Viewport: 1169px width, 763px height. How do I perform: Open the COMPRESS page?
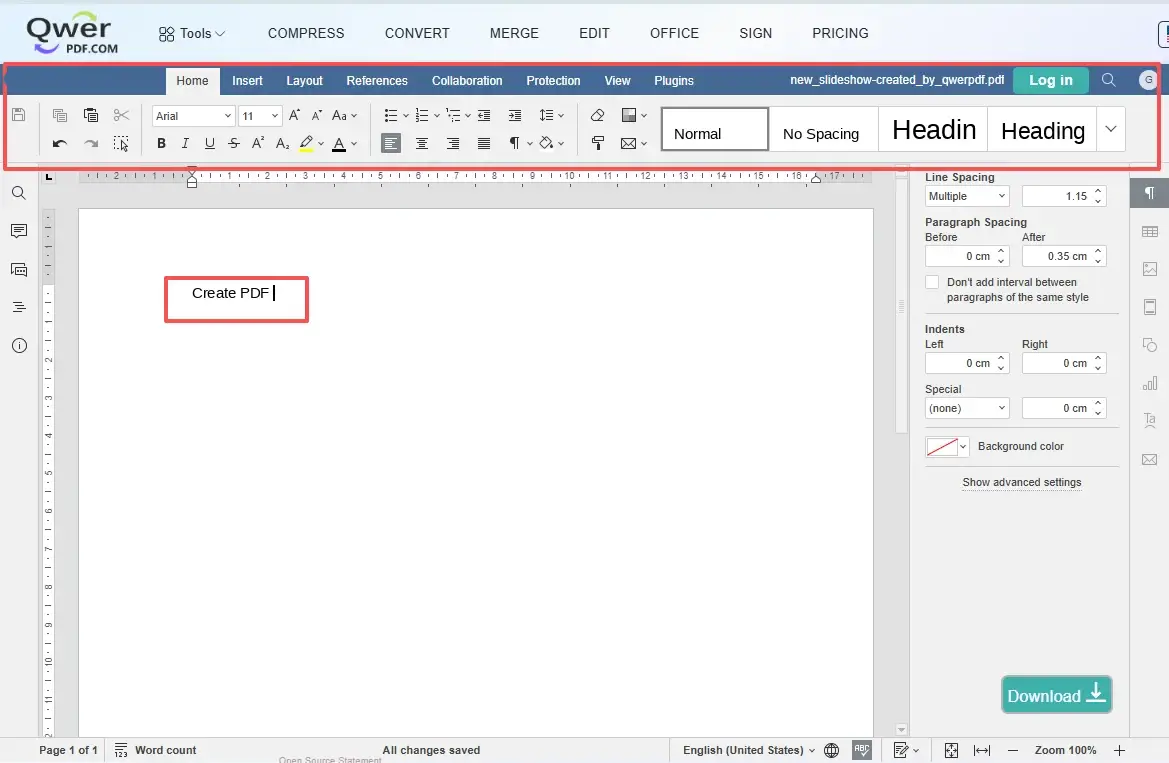tap(306, 34)
